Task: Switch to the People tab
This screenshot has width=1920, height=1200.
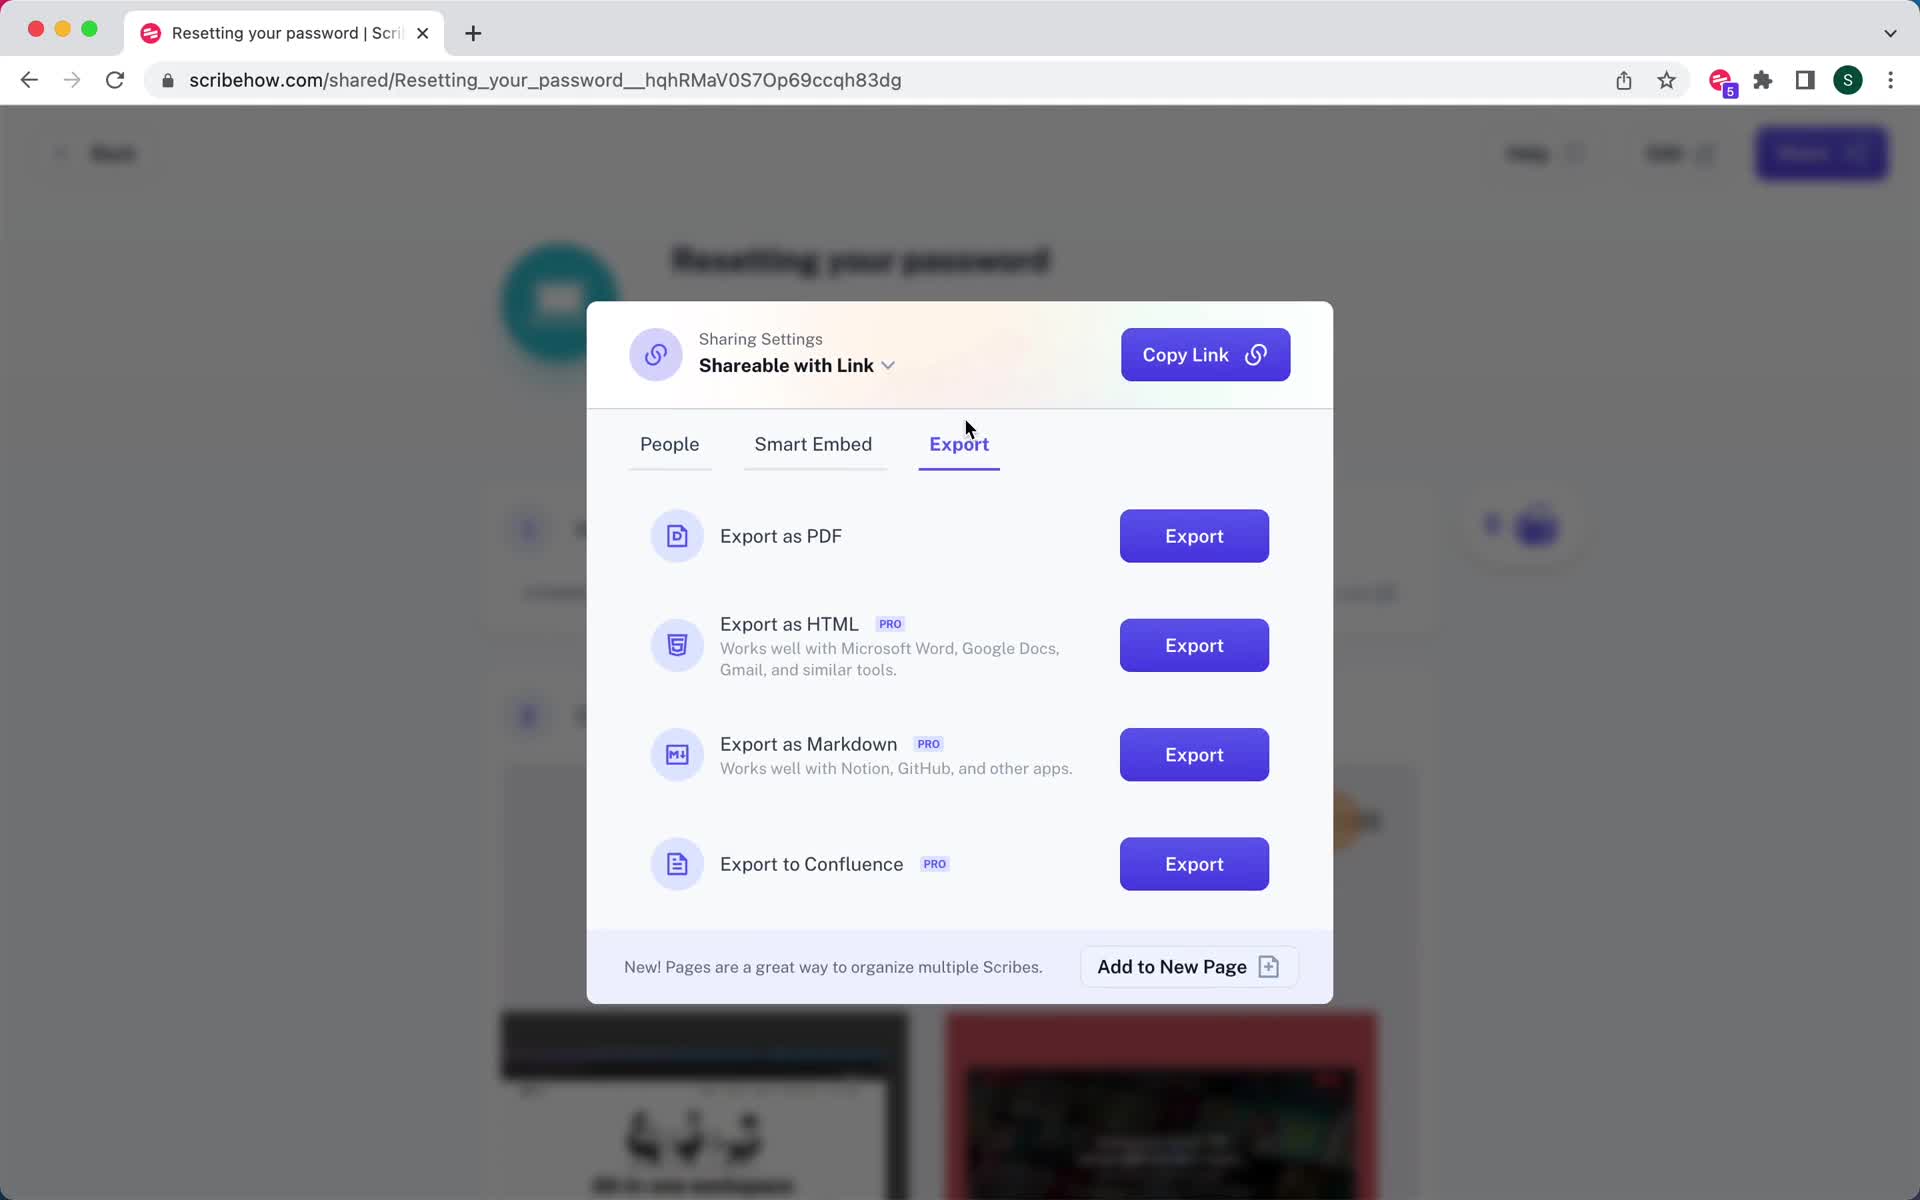Action: pos(669,444)
